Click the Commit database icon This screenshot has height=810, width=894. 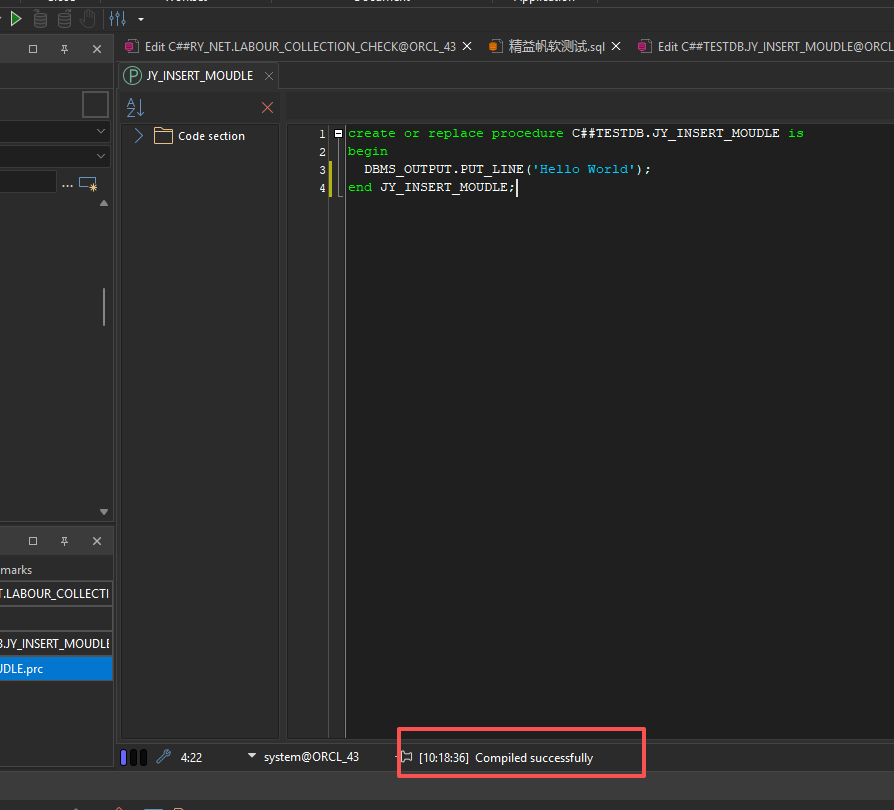[x=40, y=19]
